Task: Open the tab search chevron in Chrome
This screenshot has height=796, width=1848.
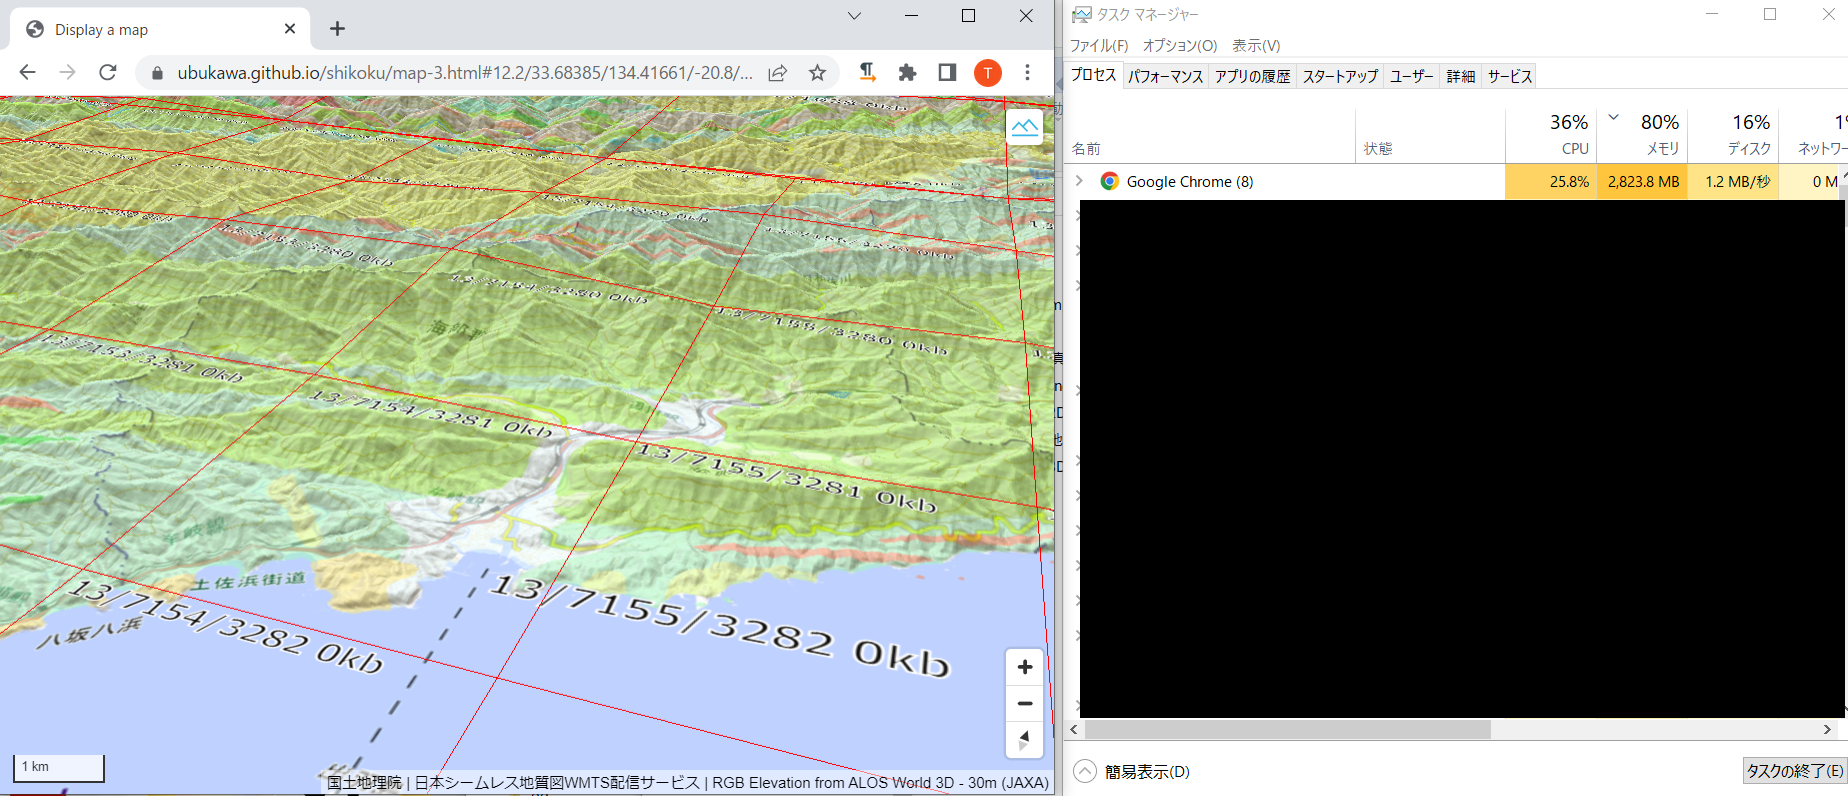Action: [x=854, y=16]
